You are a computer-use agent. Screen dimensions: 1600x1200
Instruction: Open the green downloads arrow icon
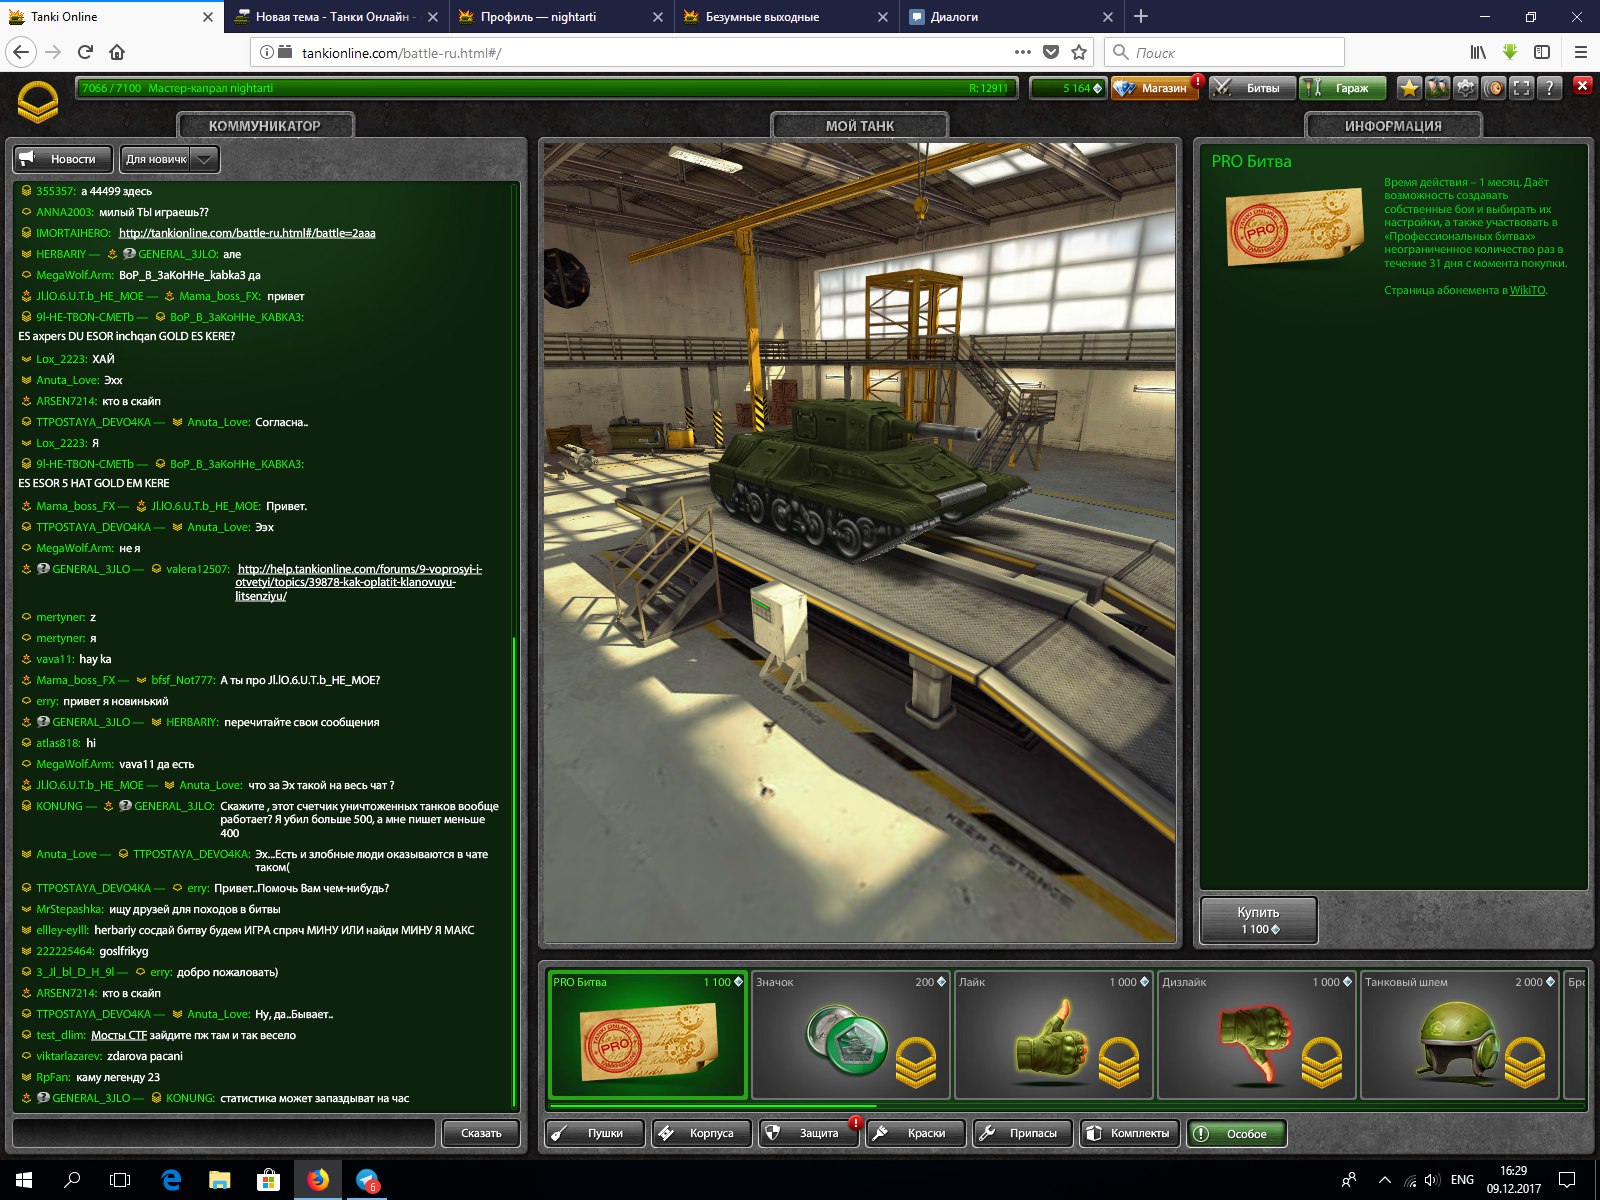click(x=1510, y=52)
